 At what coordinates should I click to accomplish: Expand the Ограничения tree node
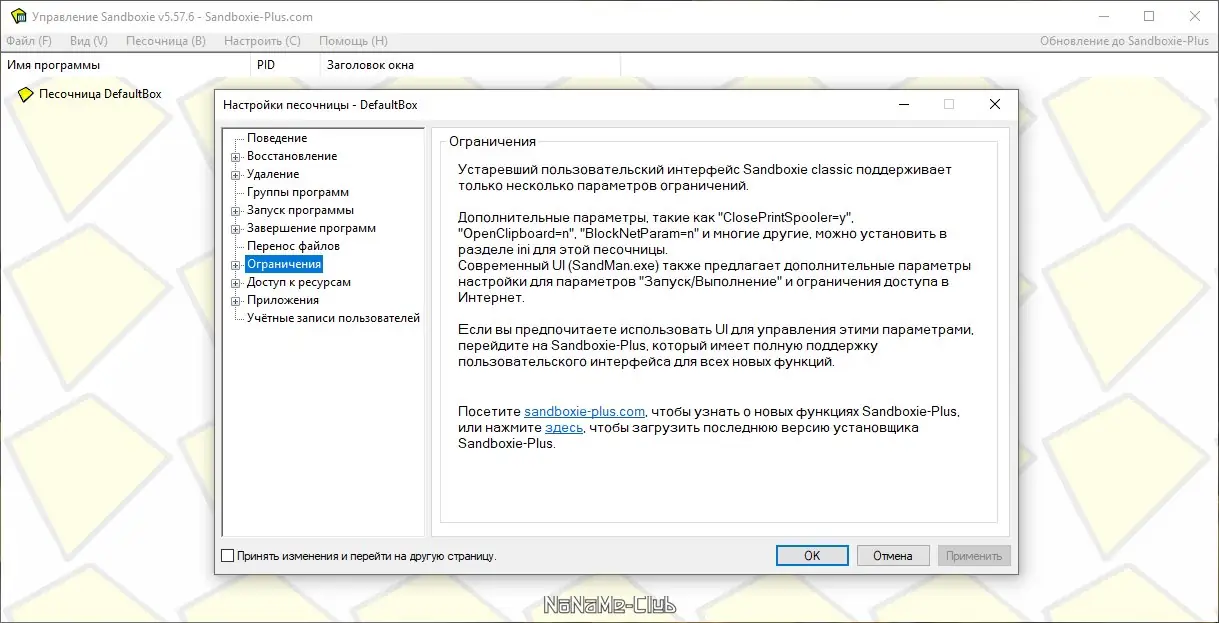click(x=236, y=265)
